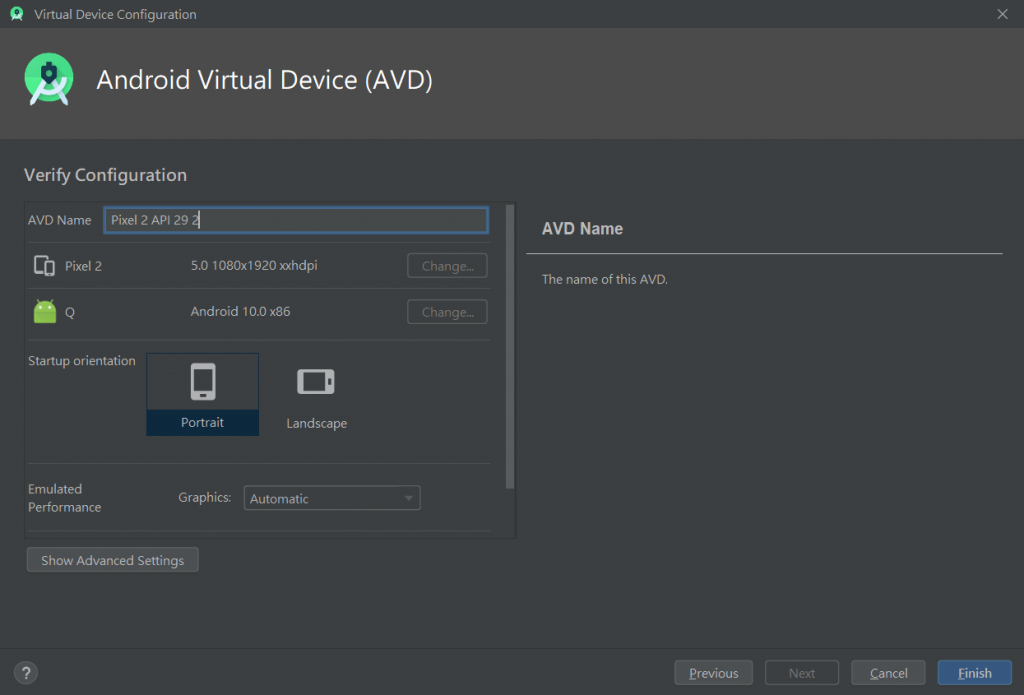
Task: Change the Android 10.0 x86 system image
Action: [x=447, y=312]
